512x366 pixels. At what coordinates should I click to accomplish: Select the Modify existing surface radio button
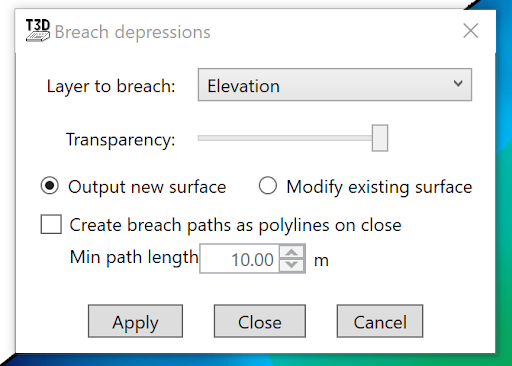(x=268, y=185)
